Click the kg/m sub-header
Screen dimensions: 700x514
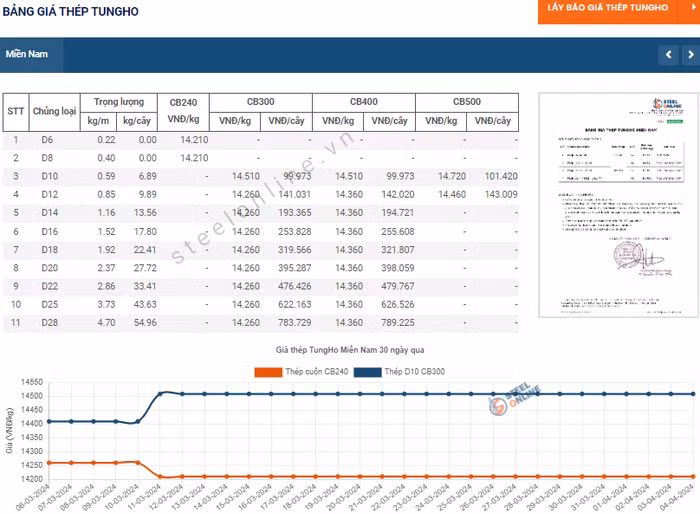(98, 121)
